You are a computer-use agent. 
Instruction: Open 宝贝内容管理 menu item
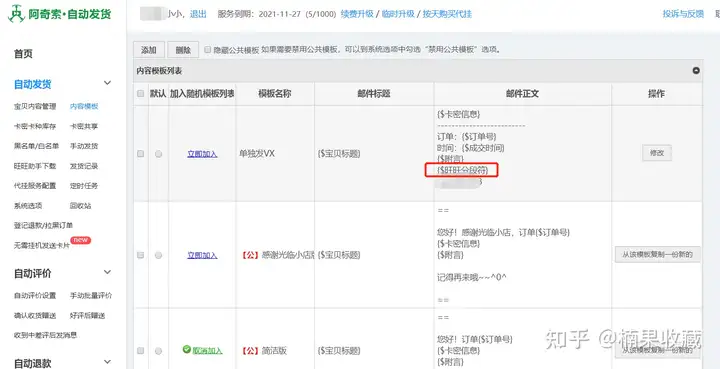pyautogui.click(x=35, y=106)
